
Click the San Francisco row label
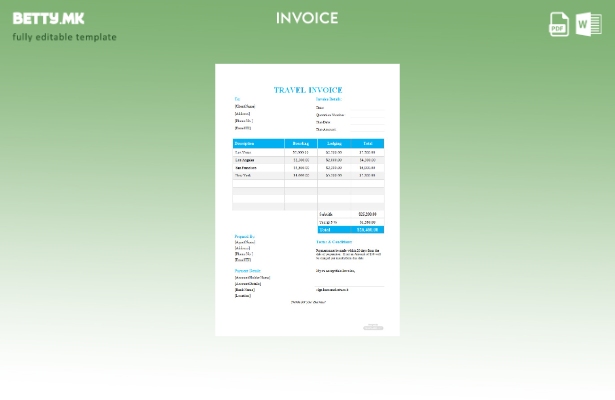point(246,168)
